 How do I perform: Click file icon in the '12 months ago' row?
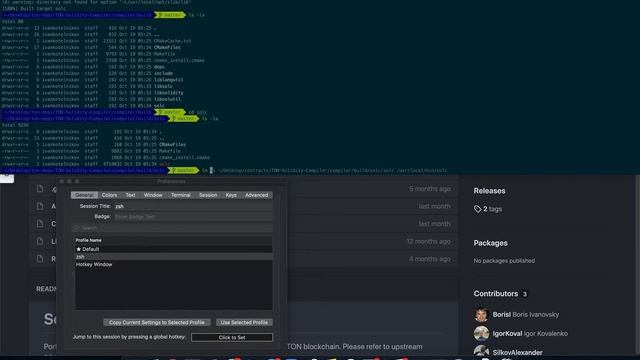40,241
